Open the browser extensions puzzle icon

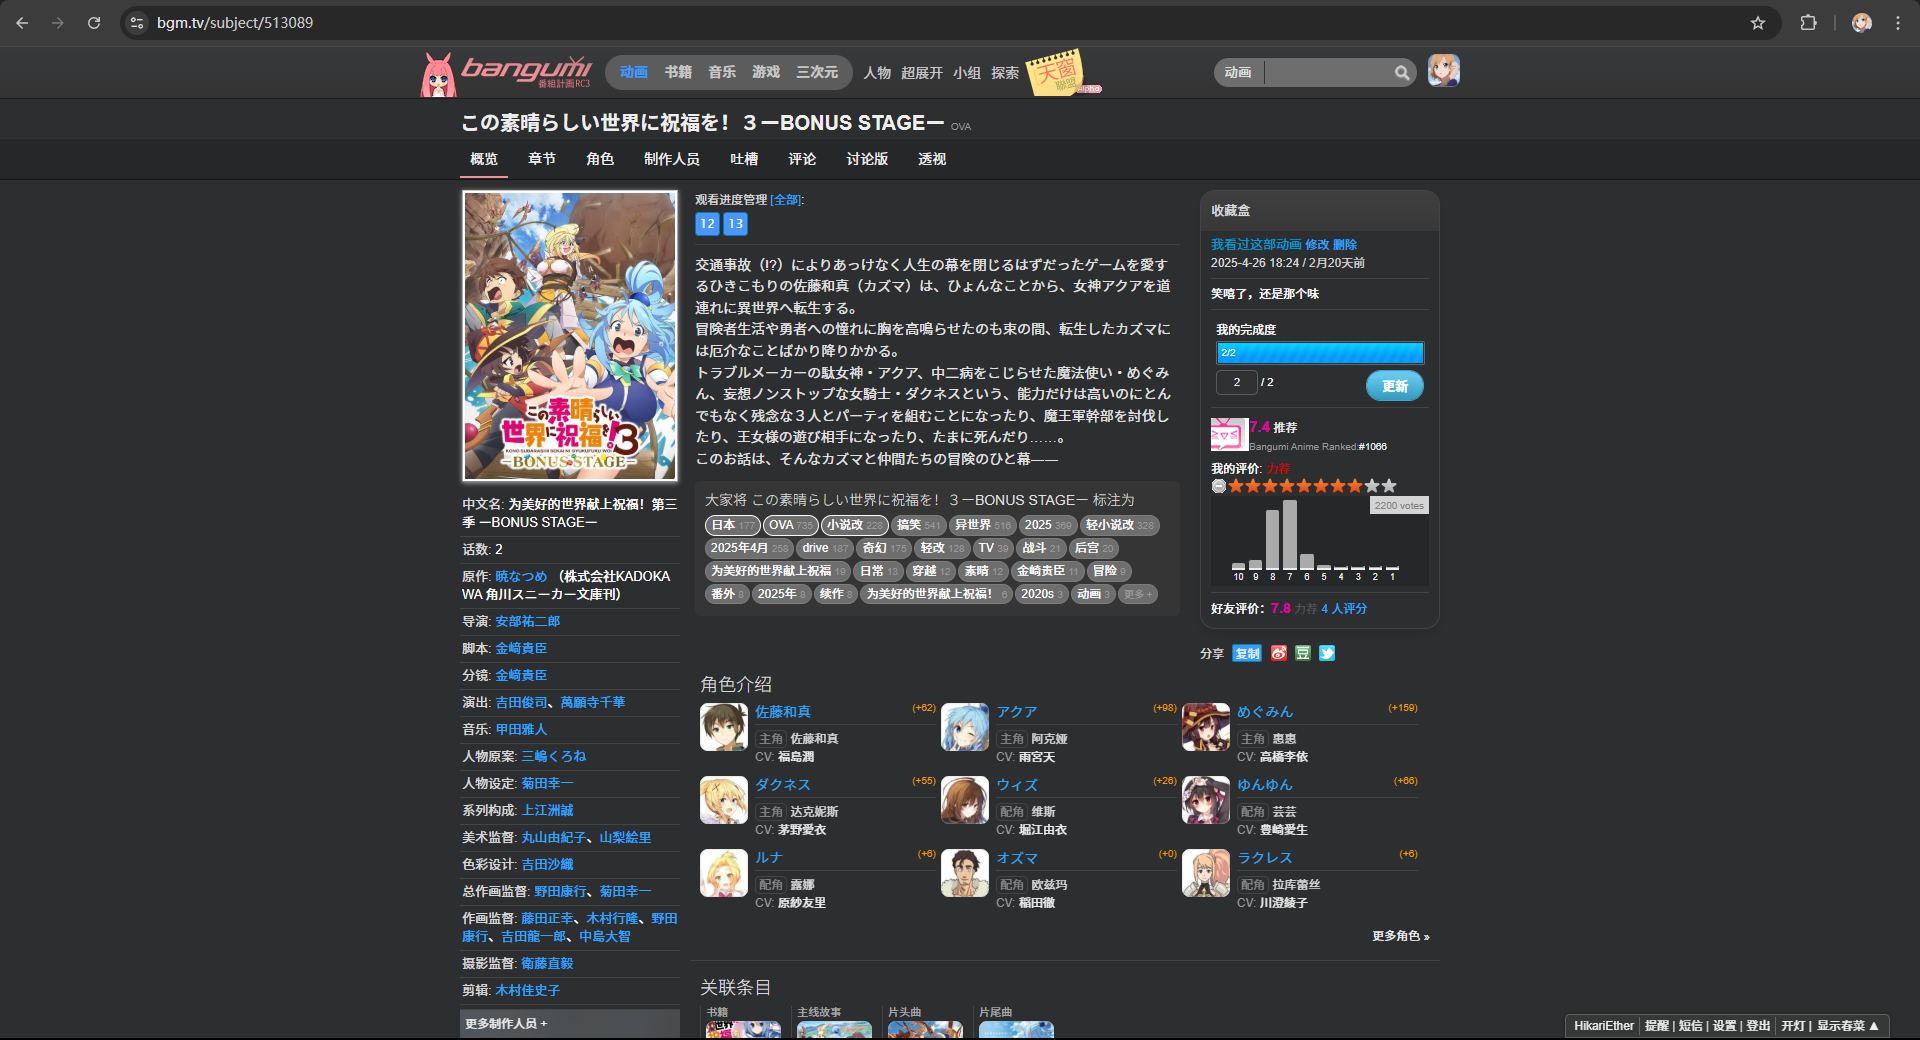pos(1808,22)
